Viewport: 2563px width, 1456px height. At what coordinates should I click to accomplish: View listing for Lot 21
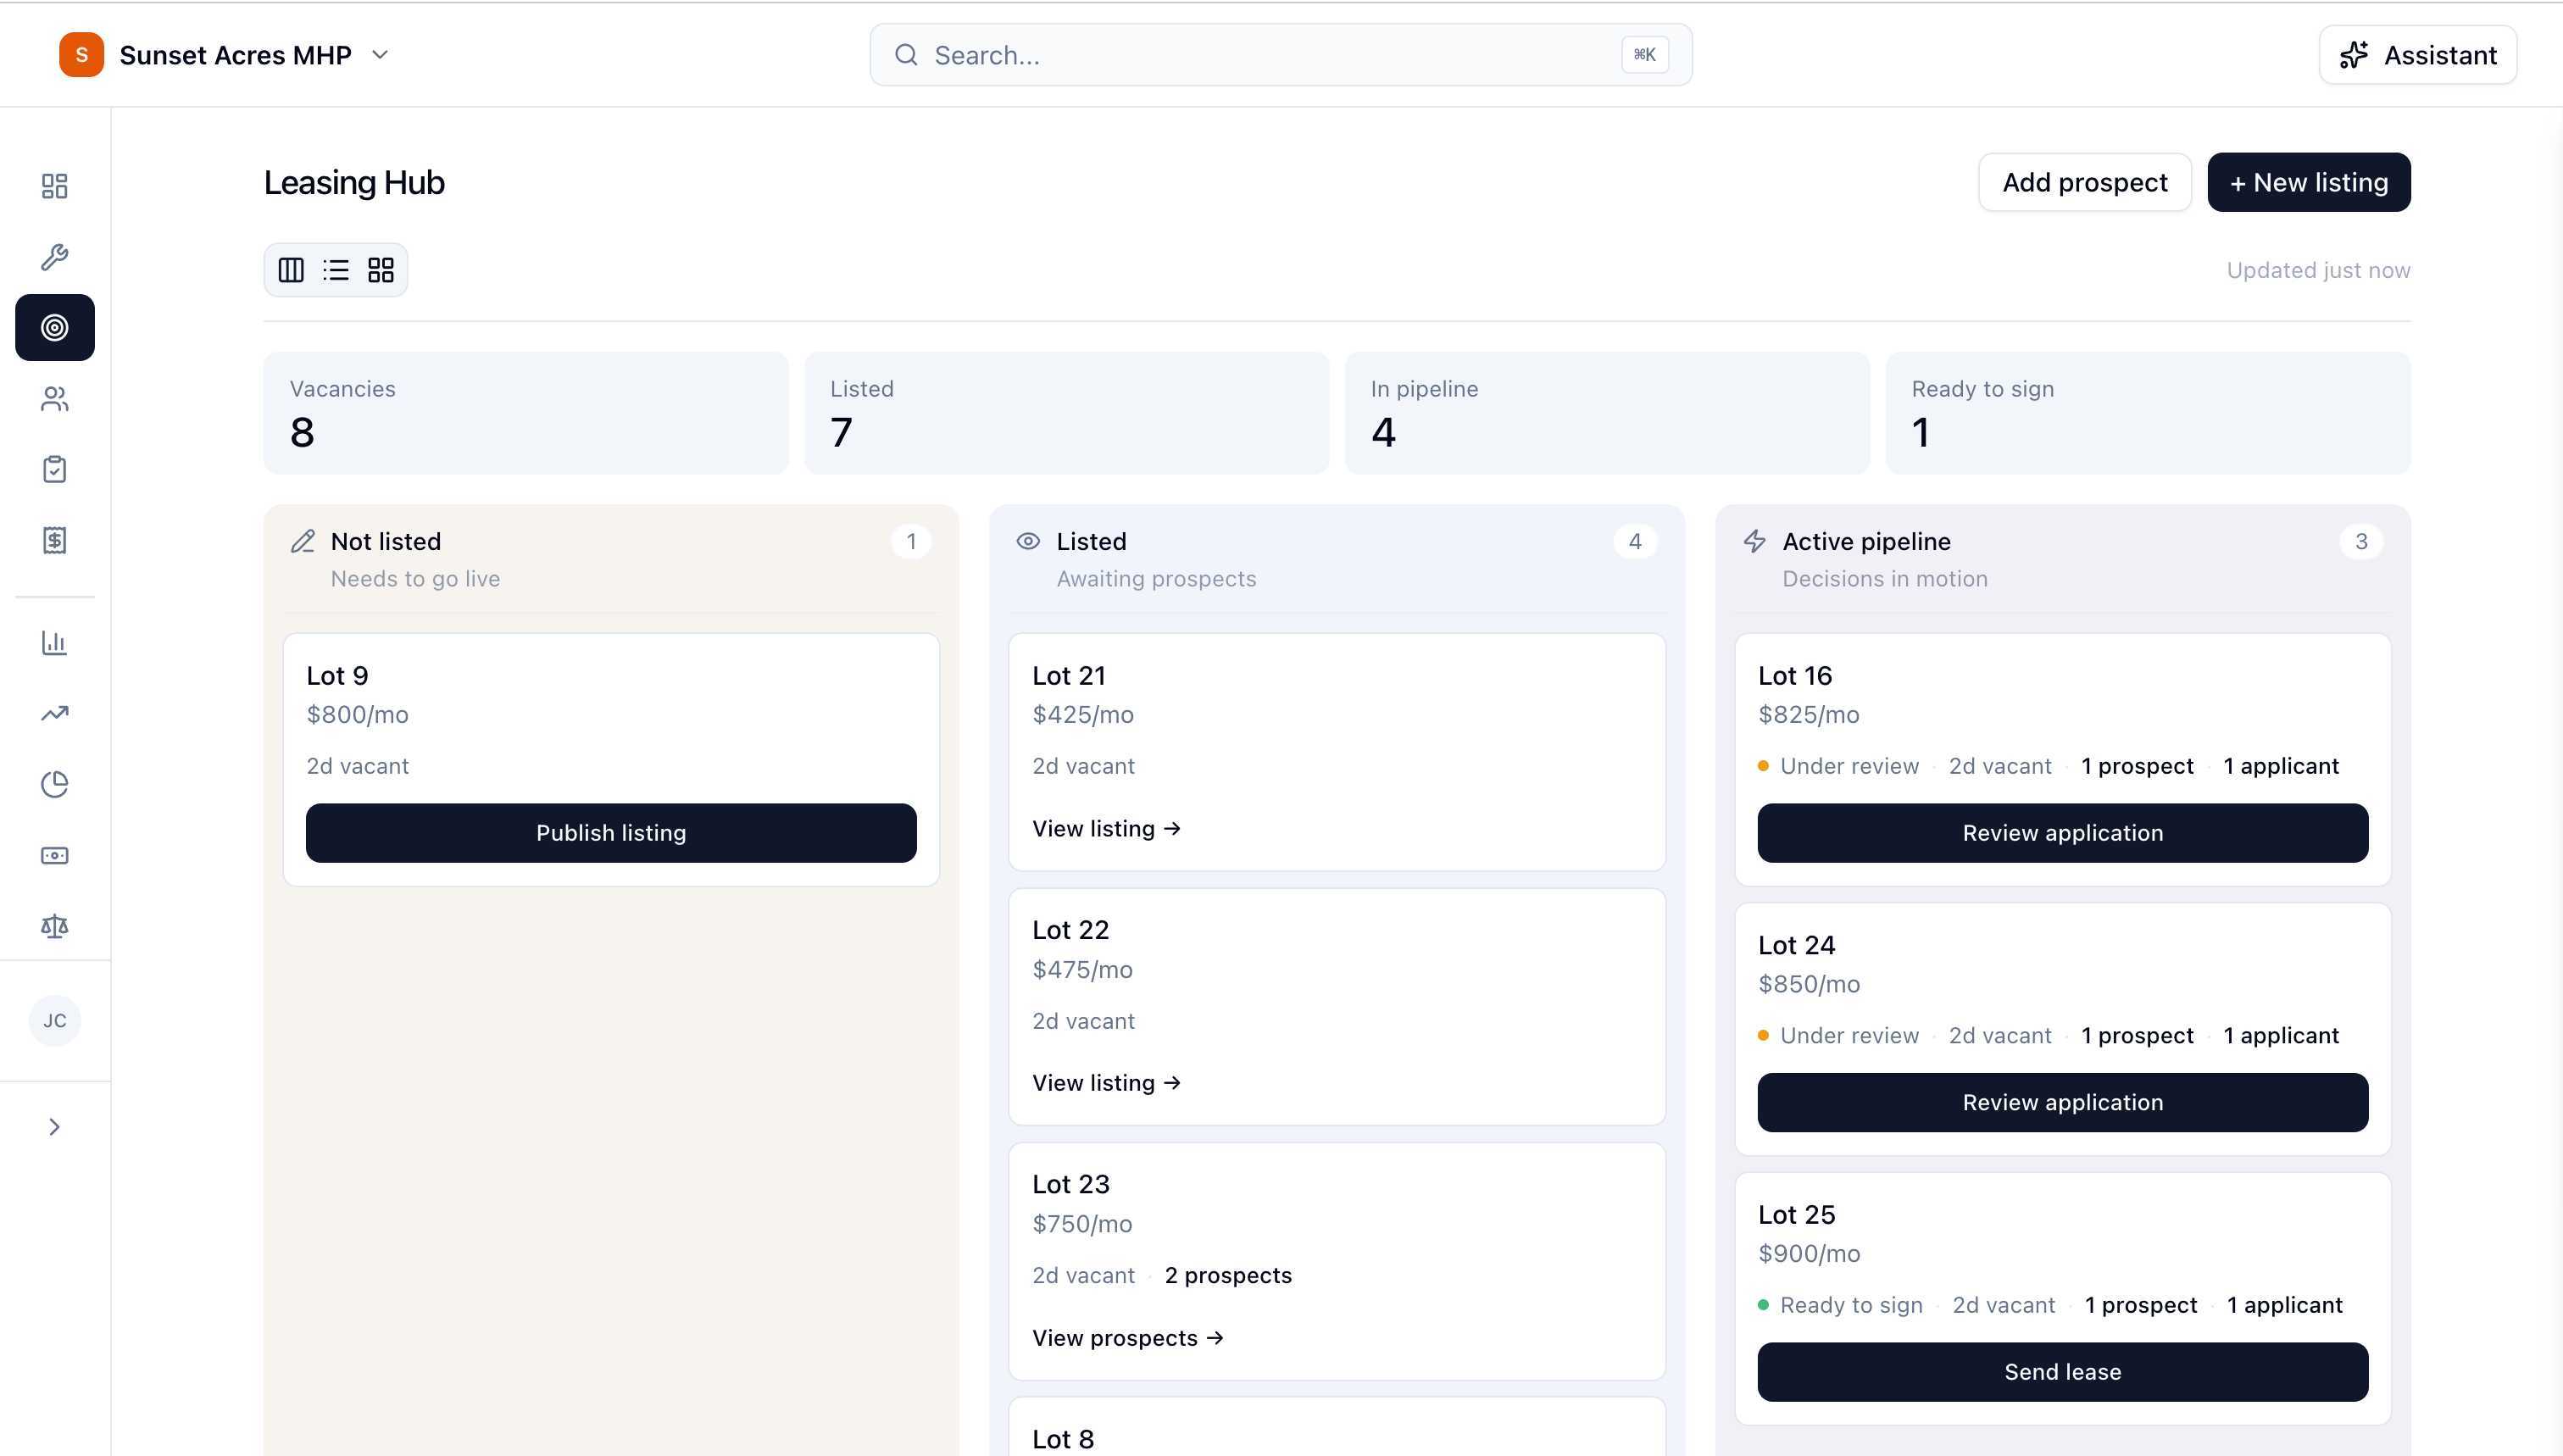point(1106,828)
